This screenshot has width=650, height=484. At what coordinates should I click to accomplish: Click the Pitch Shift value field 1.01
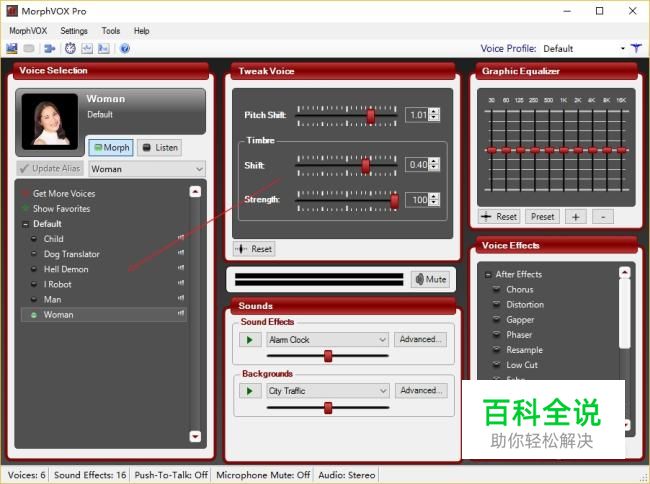[x=417, y=115]
